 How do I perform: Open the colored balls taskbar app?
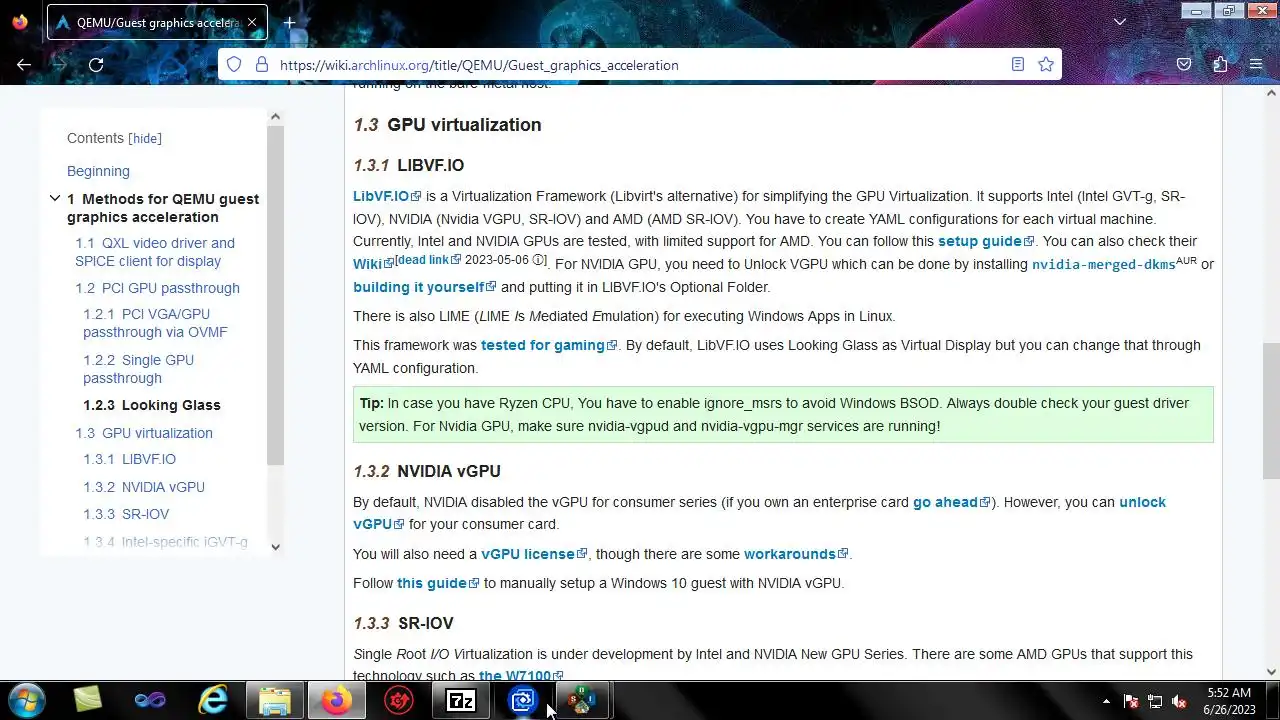582,700
